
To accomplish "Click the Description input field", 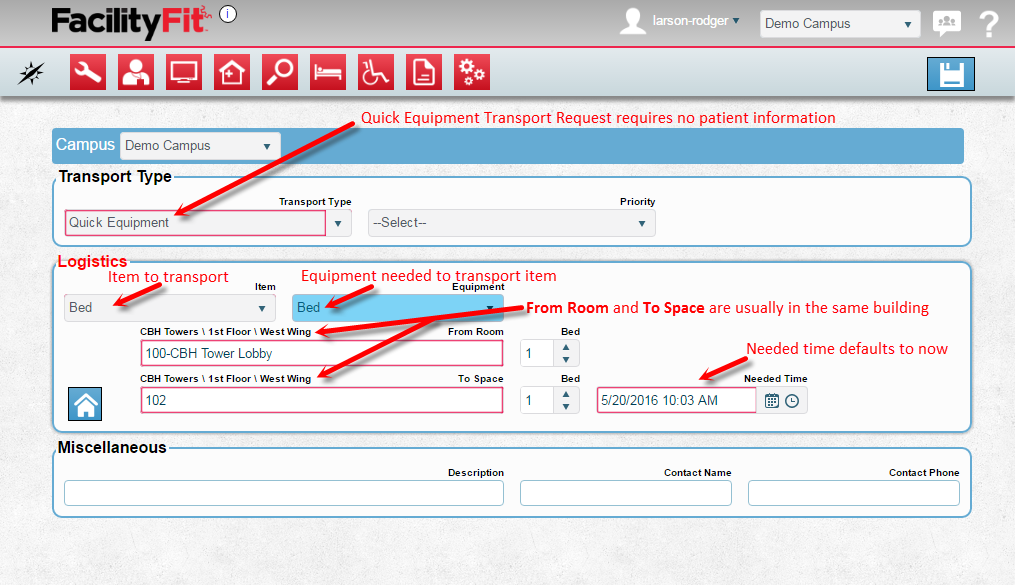I will pos(284,493).
